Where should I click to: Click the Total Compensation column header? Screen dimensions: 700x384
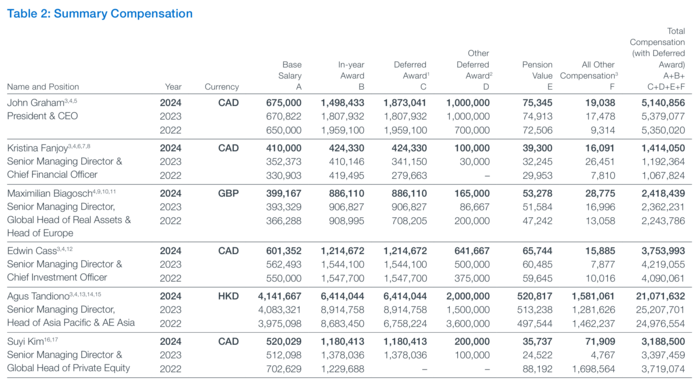(x=657, y=59)
